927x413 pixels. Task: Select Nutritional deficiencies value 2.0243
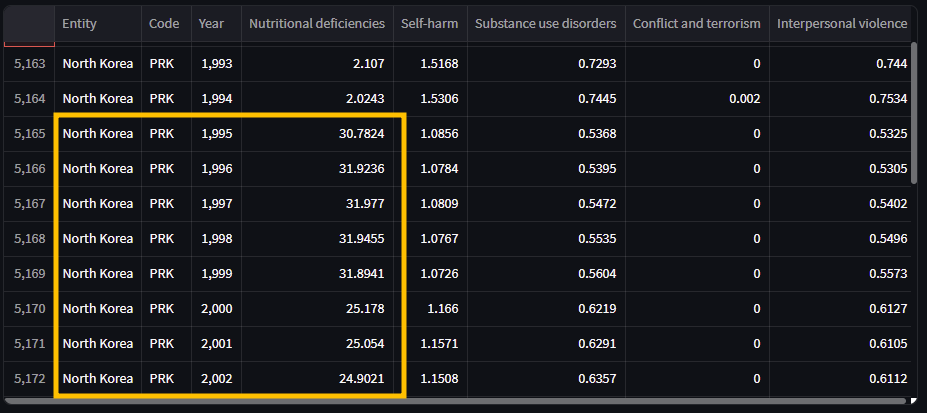click(317, 99)
